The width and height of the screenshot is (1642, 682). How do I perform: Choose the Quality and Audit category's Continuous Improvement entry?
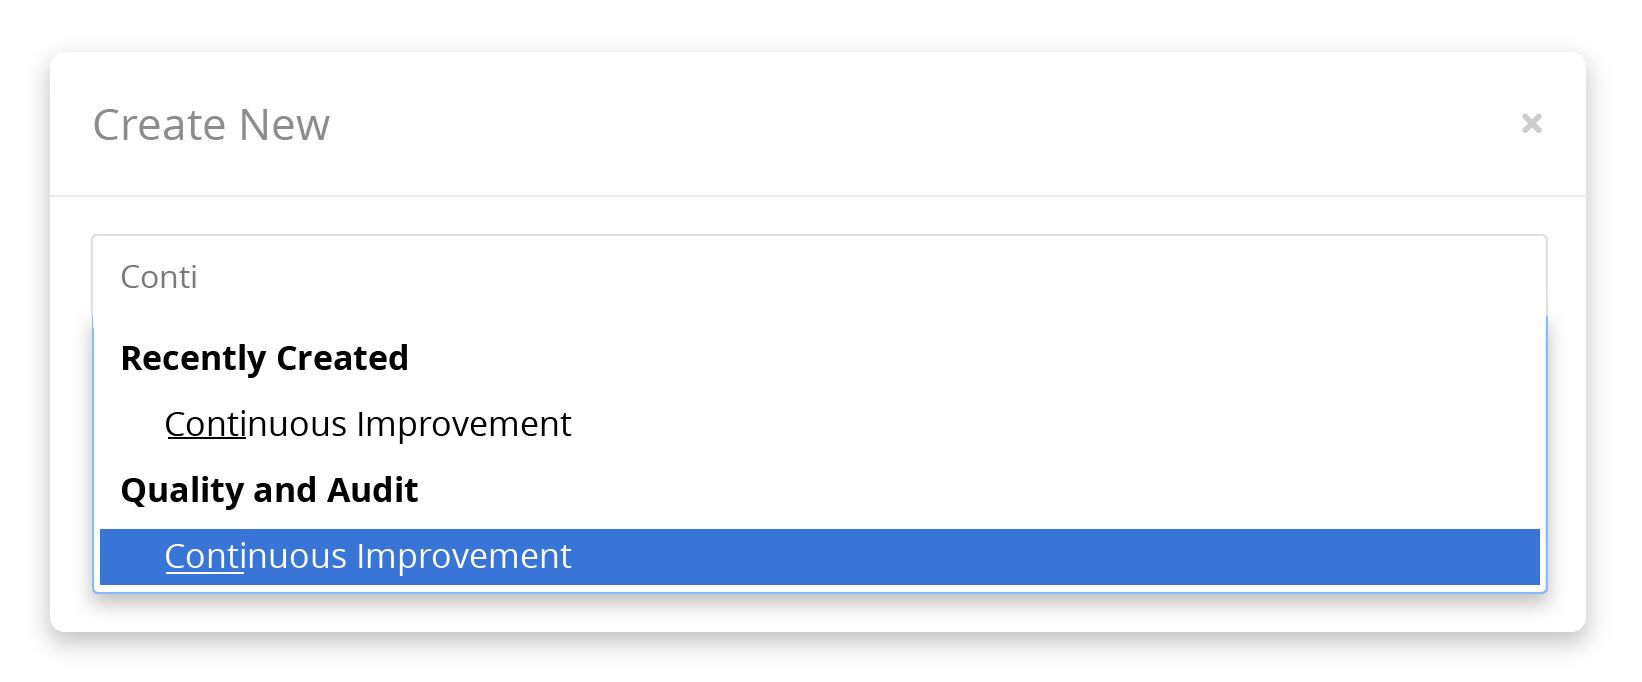point(819,557)
